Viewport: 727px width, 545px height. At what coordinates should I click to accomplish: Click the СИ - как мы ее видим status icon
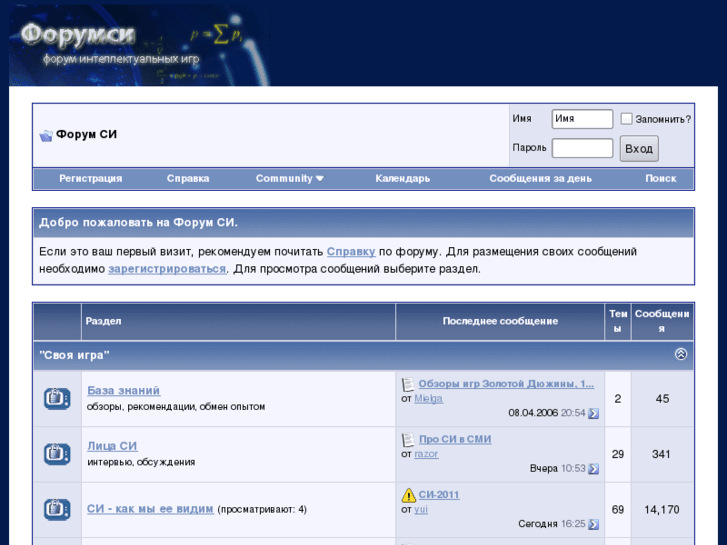[x=57, y=509]
